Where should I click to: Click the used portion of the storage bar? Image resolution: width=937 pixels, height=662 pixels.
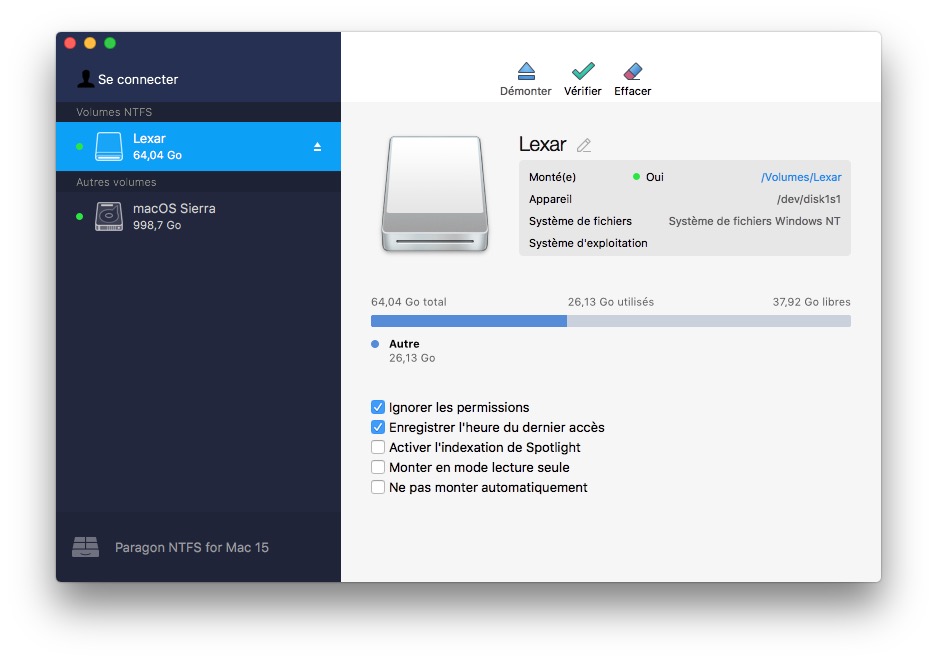tap(468, 321)
